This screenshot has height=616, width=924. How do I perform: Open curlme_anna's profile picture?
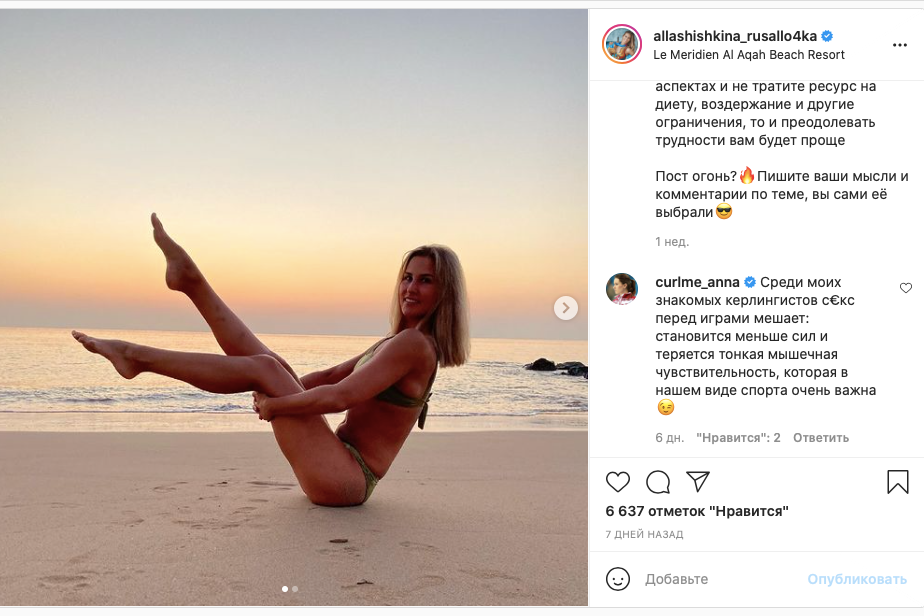[x=622, y=288]
